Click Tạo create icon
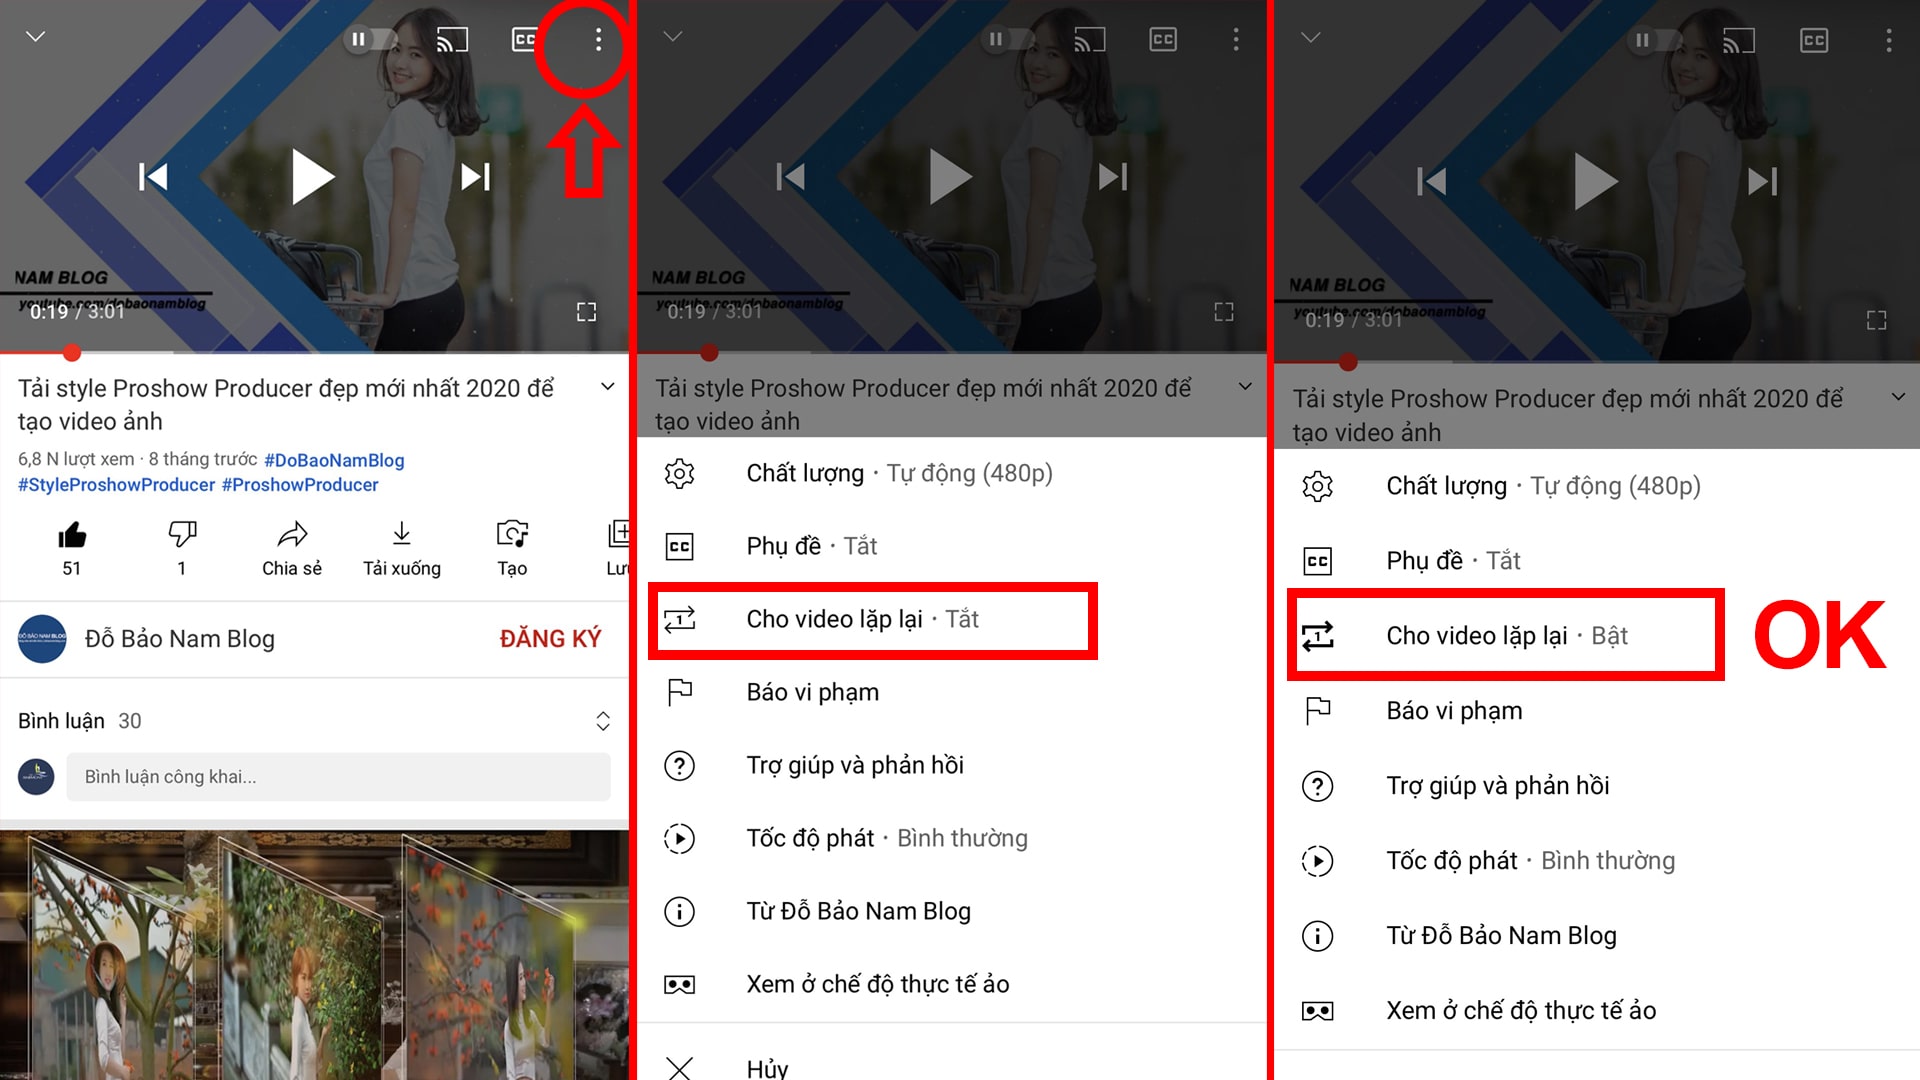Viewport: 1920px width, 1080px height. (512, 534)
